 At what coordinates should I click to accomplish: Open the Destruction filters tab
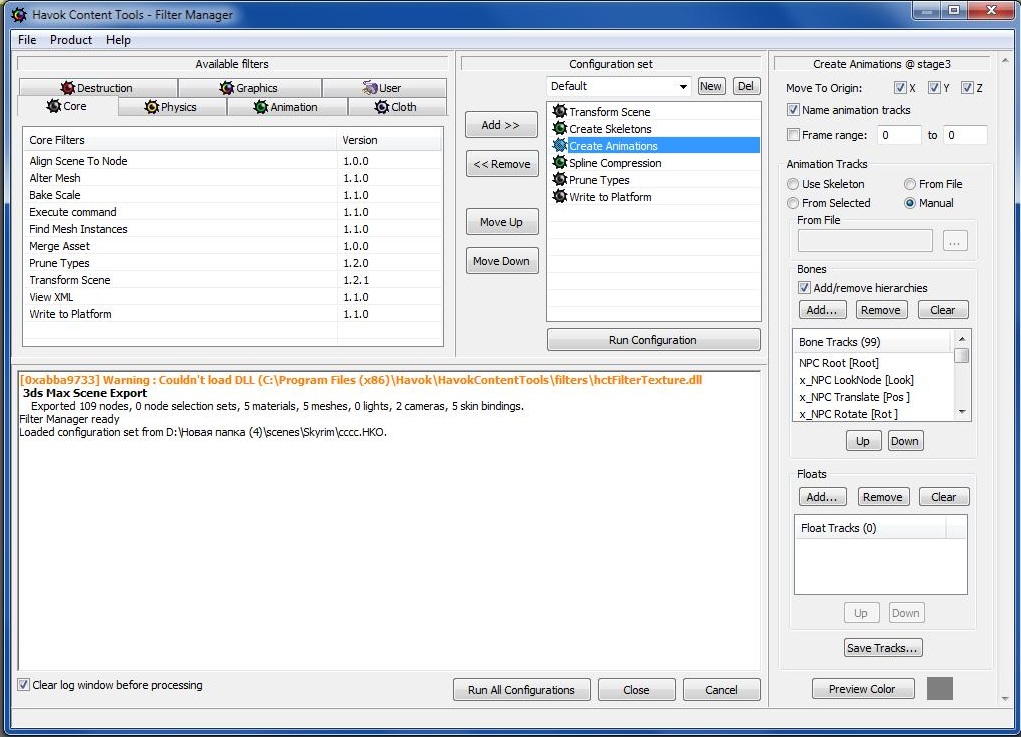tap(98, 88)
